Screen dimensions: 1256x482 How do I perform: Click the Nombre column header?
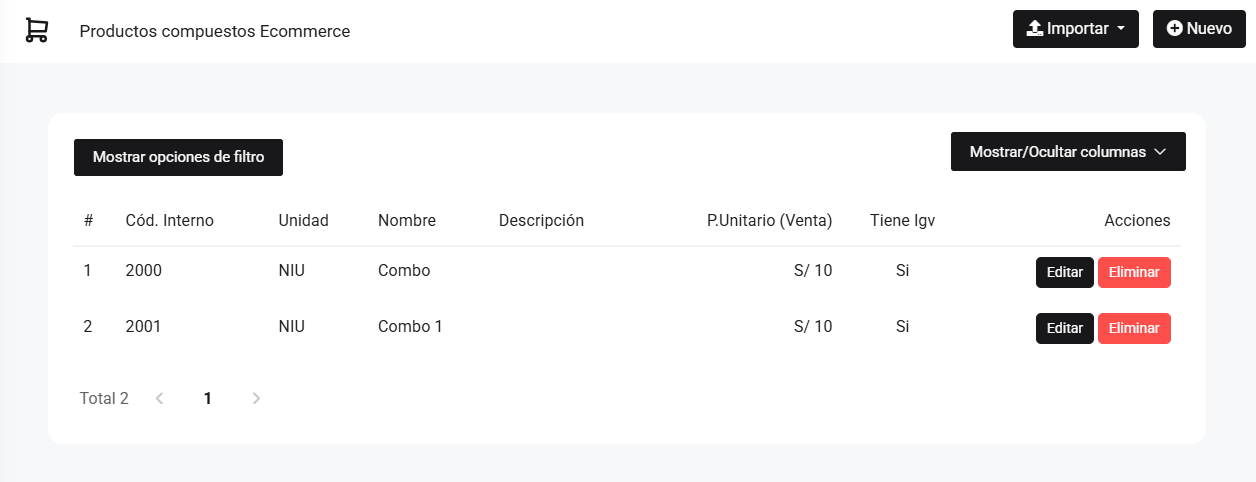[x=406, y=220]
